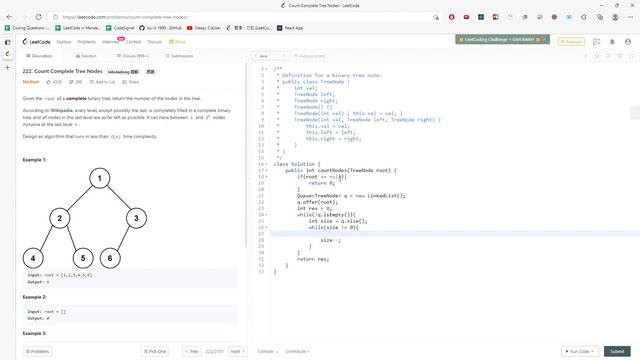Toggle the Autocomplete option
The width and height of the screenshot is (640, 360).
[309, 56]
